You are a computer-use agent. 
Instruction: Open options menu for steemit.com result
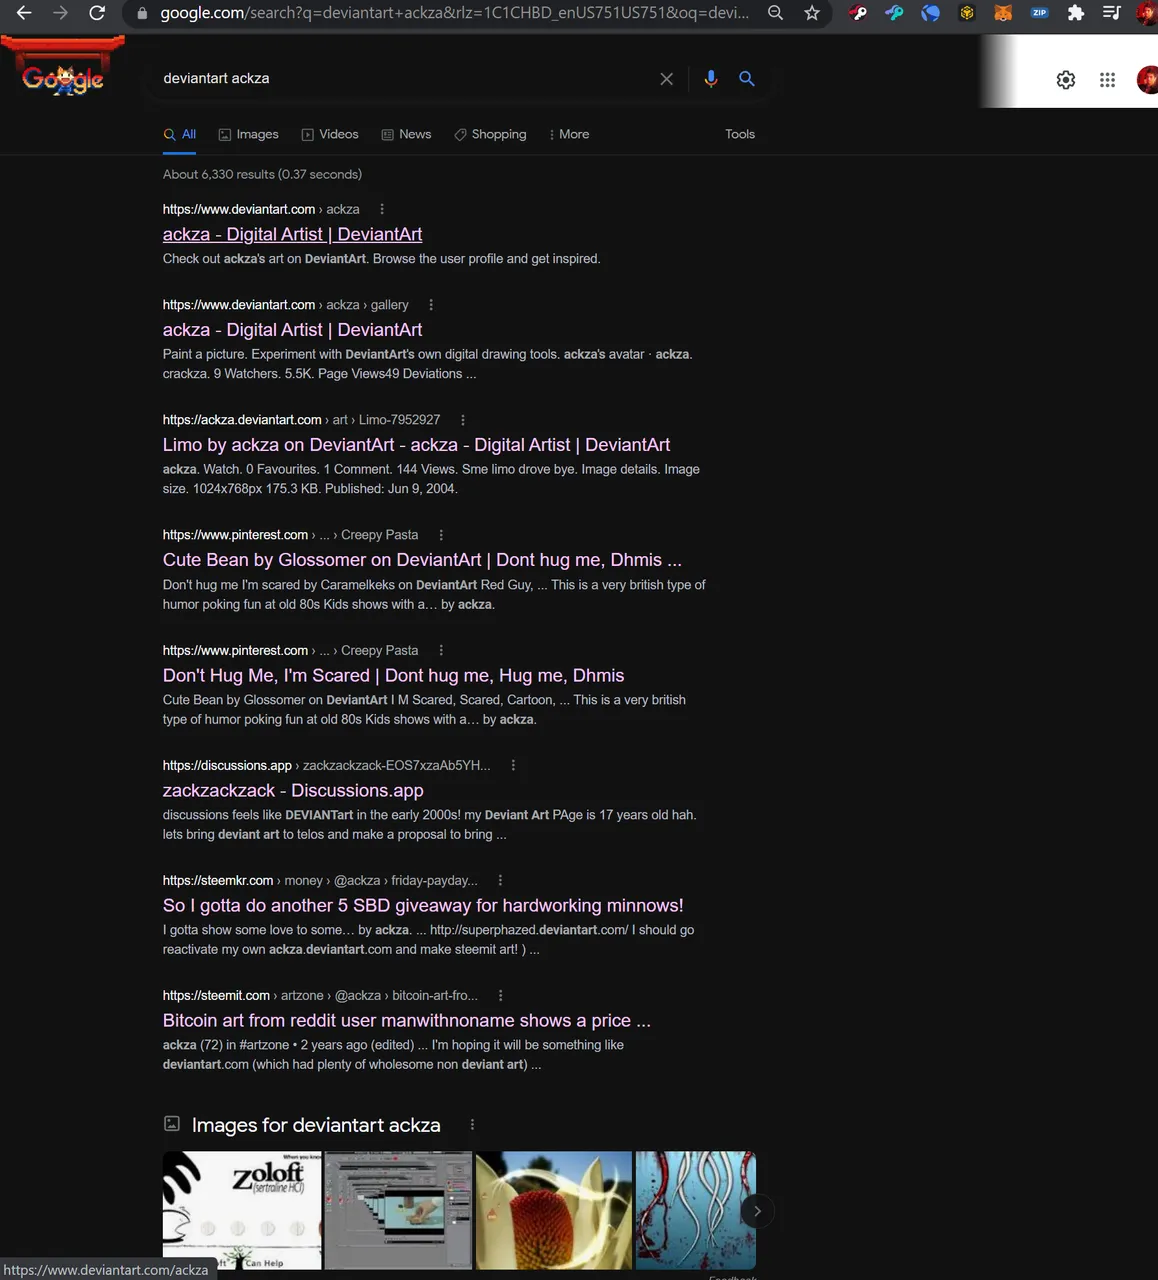[x=500, y=995]
